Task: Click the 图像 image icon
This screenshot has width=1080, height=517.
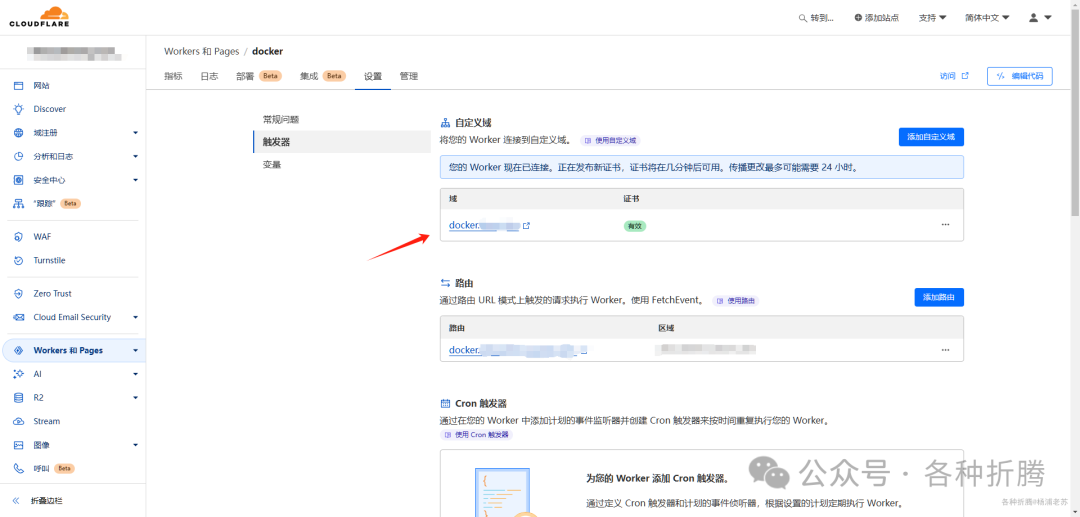Action: 19,445
